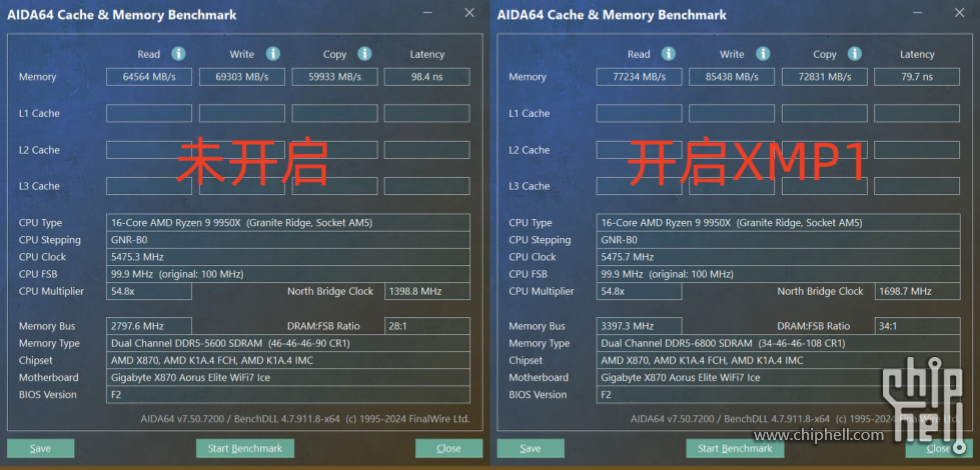Select memory copy value 59933 MB/s
980x470 pixels.
click(334, 77)
